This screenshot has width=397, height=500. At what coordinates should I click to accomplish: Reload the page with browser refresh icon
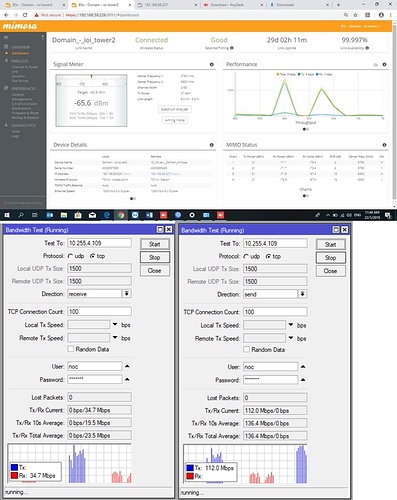coord(25,15)
